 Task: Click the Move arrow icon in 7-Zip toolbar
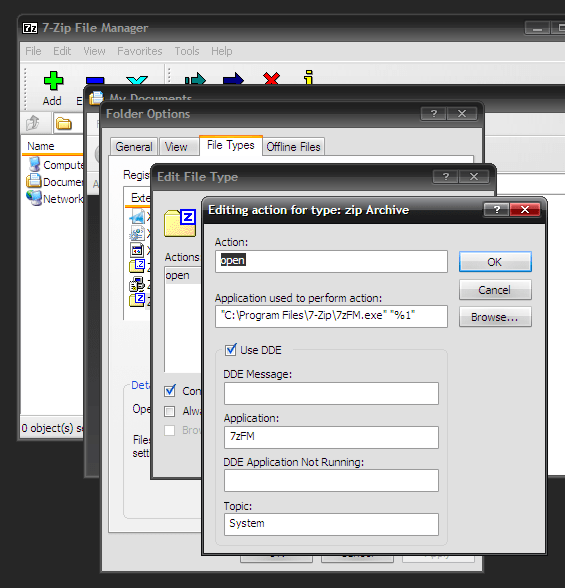233,79
